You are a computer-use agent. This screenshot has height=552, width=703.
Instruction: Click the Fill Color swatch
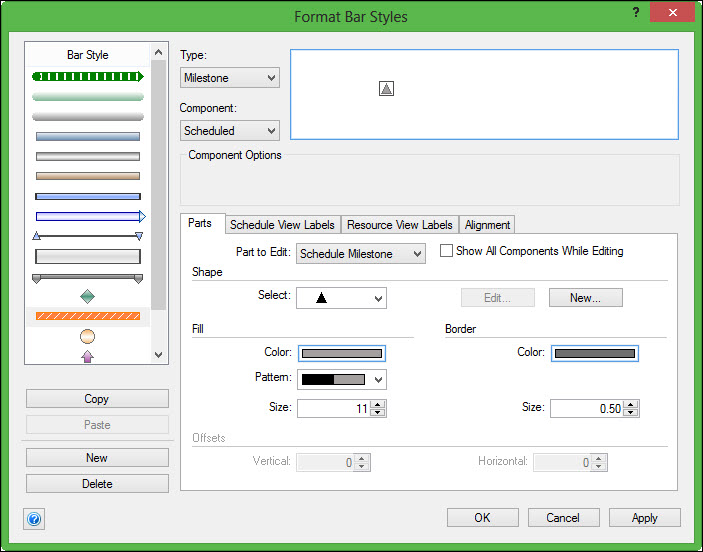tap(341, 353)
